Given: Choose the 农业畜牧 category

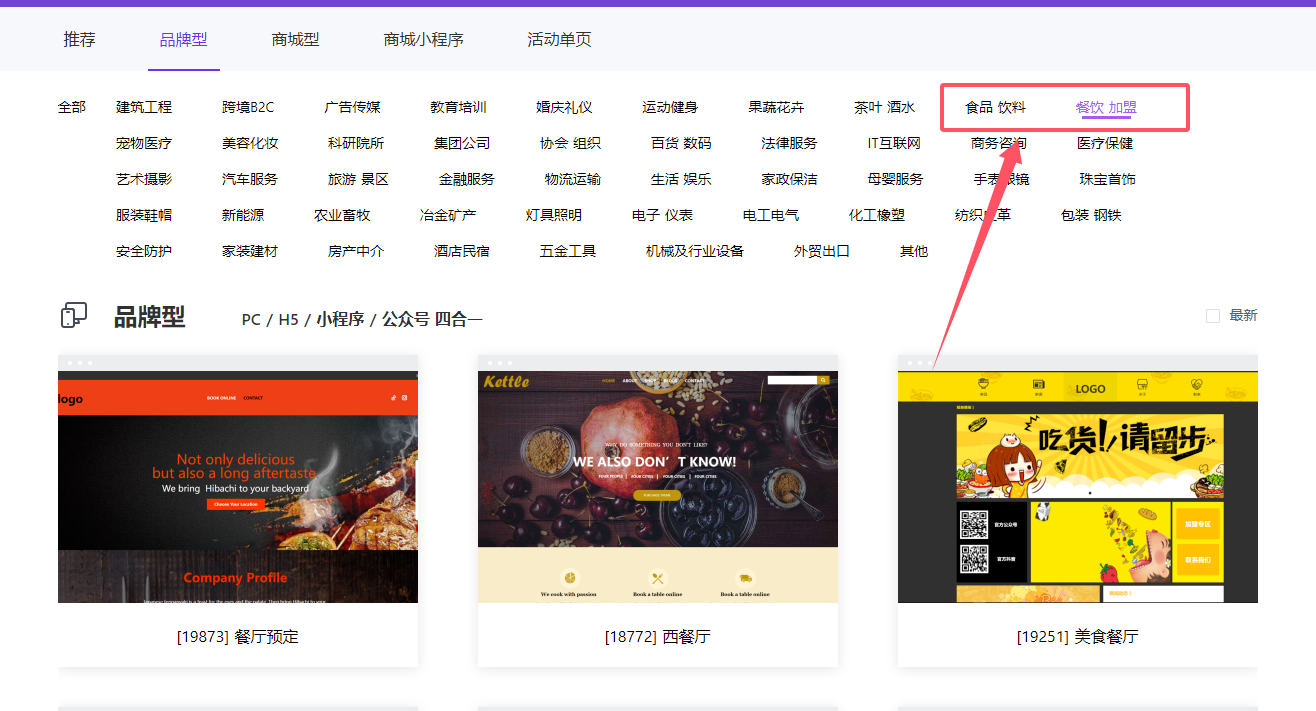Looking at the screenshot, I should tap(342, 215).
